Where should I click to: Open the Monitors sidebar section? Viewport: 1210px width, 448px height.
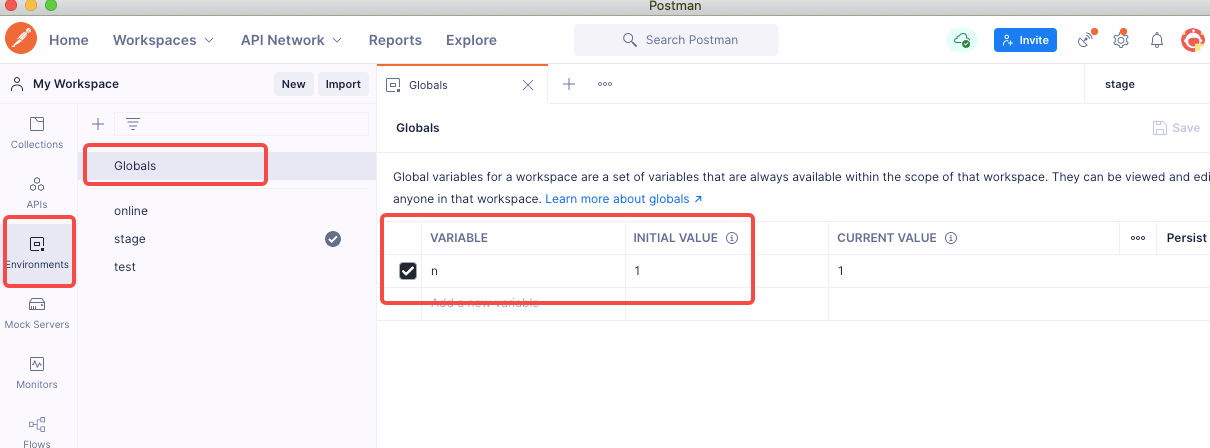[37, 372]
